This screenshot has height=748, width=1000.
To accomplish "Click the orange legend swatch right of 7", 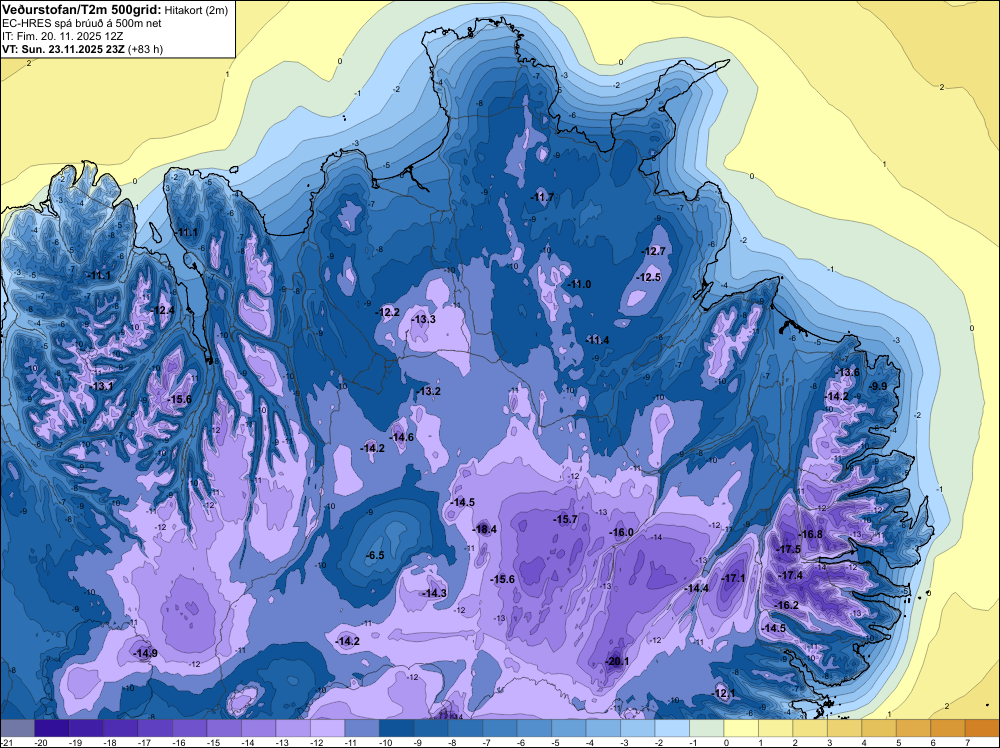I will [x=982, y=728].
